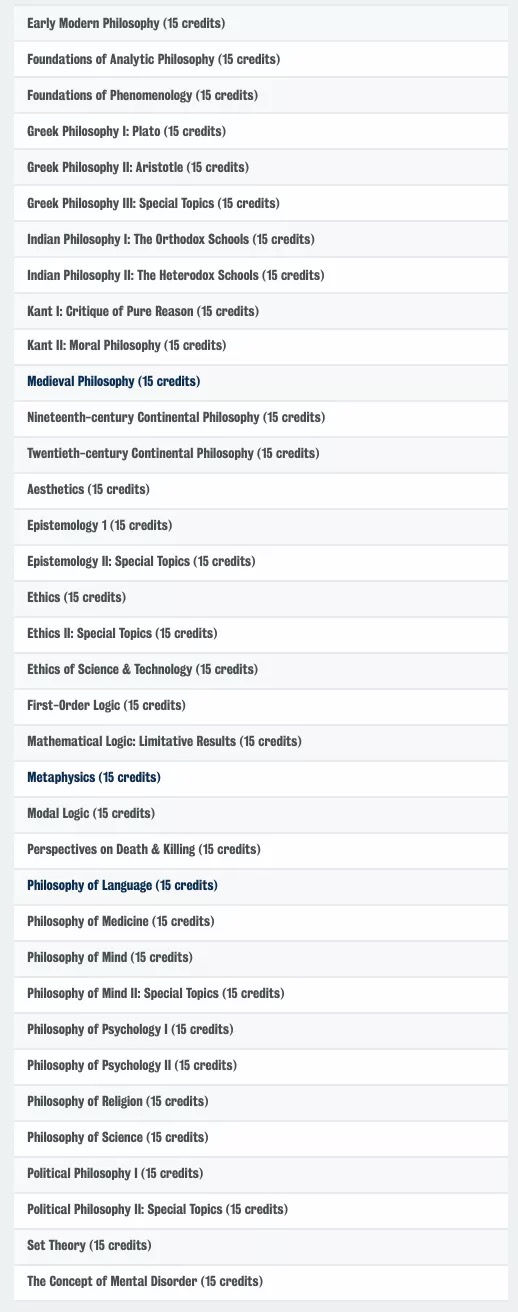Select the Aesthetics module row

[x=260, y=489]
